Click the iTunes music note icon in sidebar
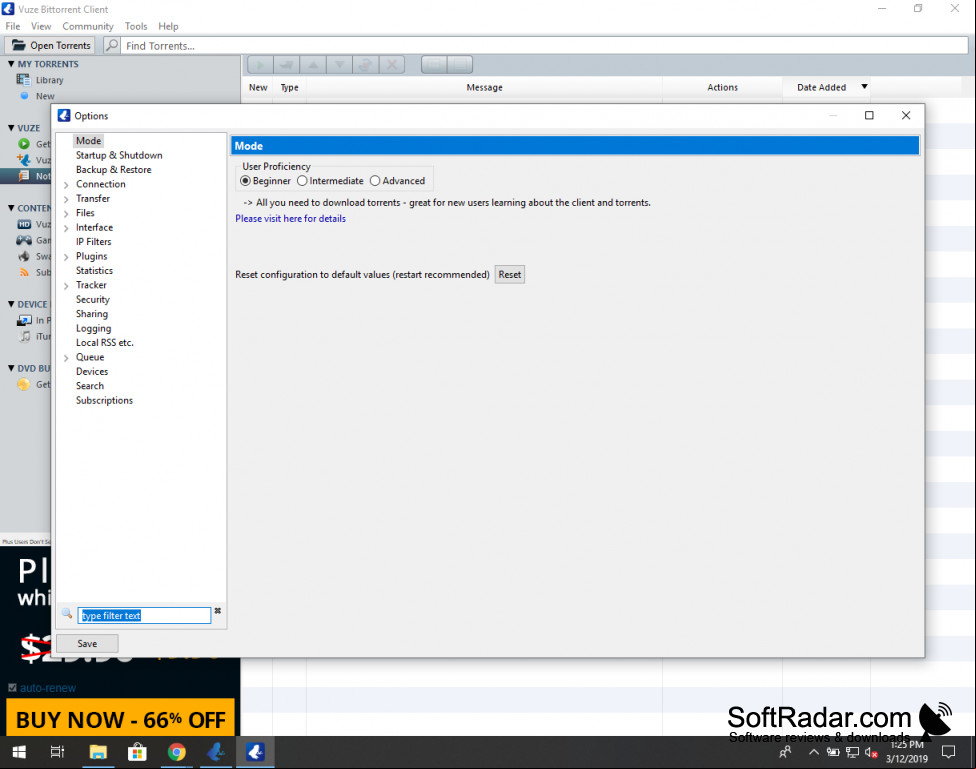Screen dimensions: 976x769 24,336
